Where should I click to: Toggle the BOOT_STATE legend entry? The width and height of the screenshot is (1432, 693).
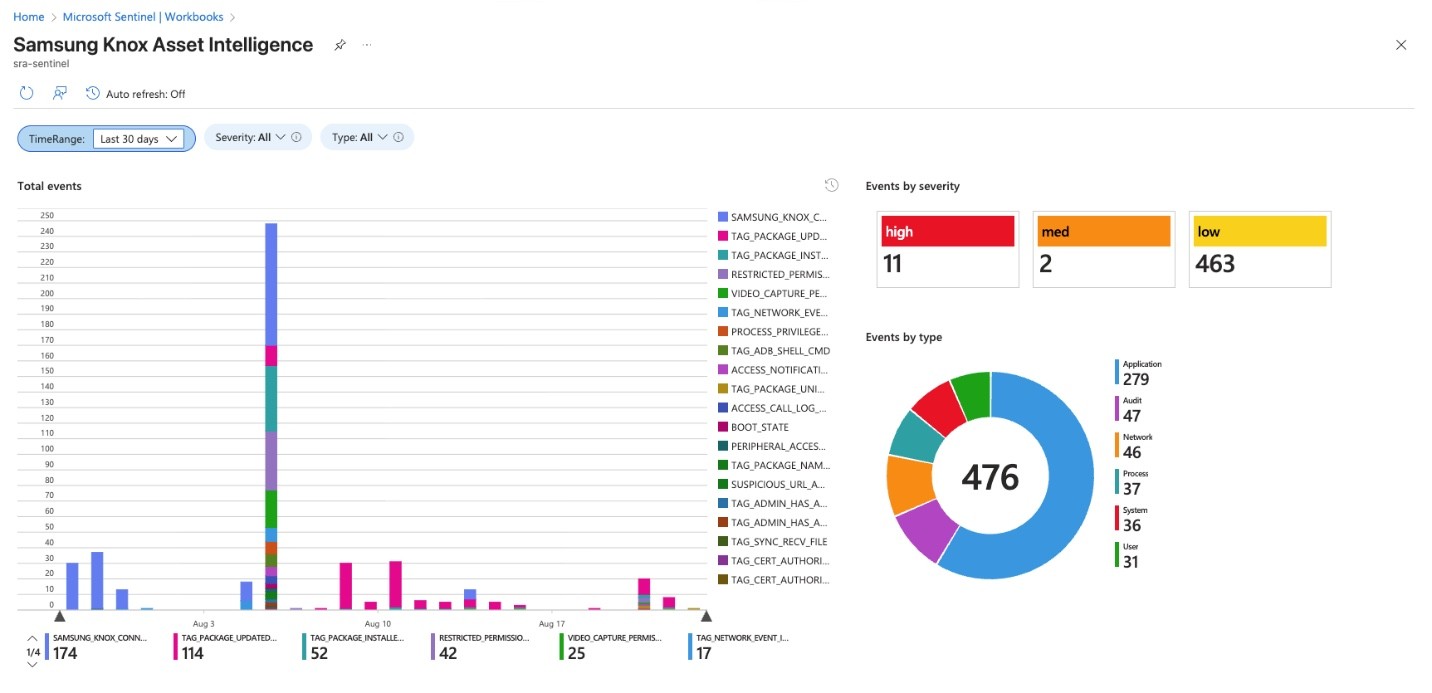763,427
